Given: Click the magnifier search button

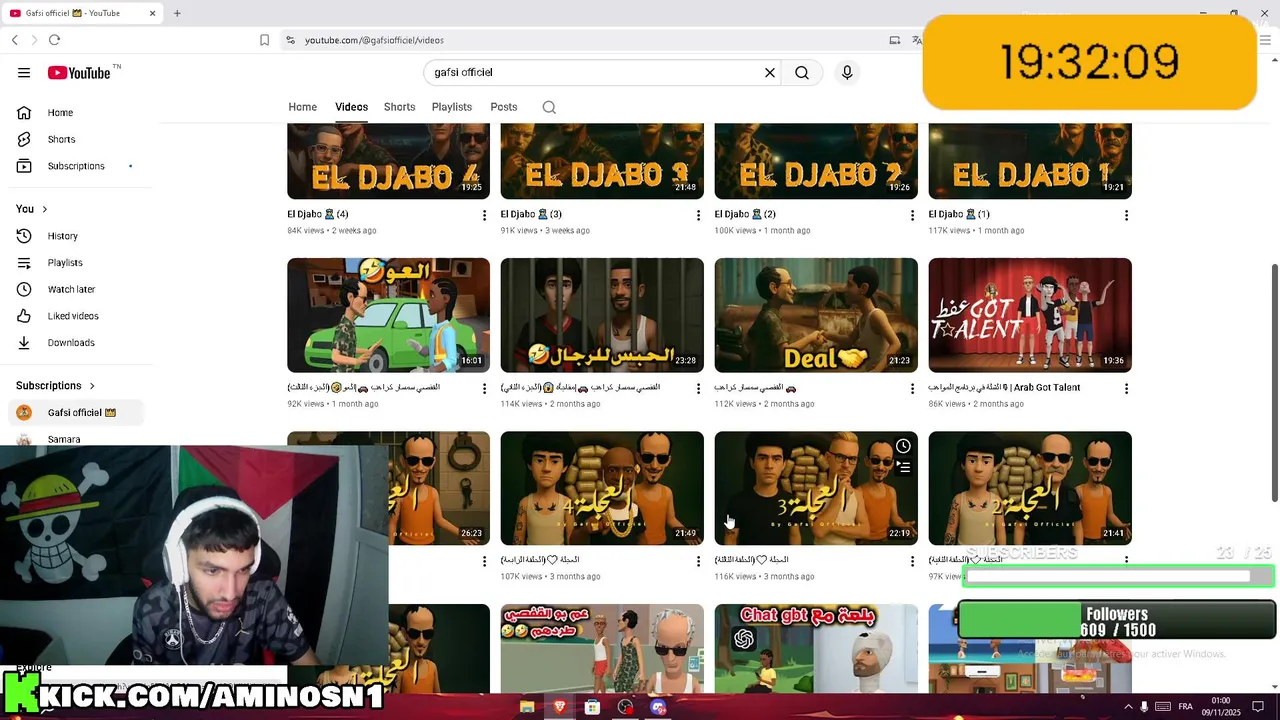Looking at the screenshot, I should click(x=802, y=72).
